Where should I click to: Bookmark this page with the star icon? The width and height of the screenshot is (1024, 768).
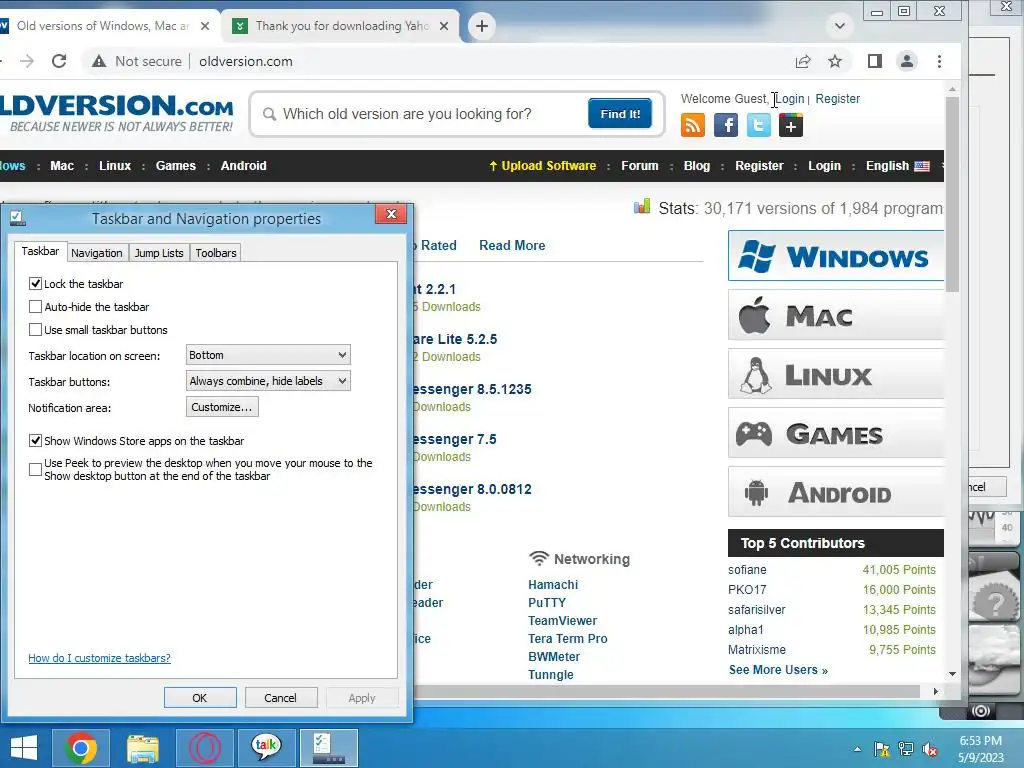pos(835,61)
